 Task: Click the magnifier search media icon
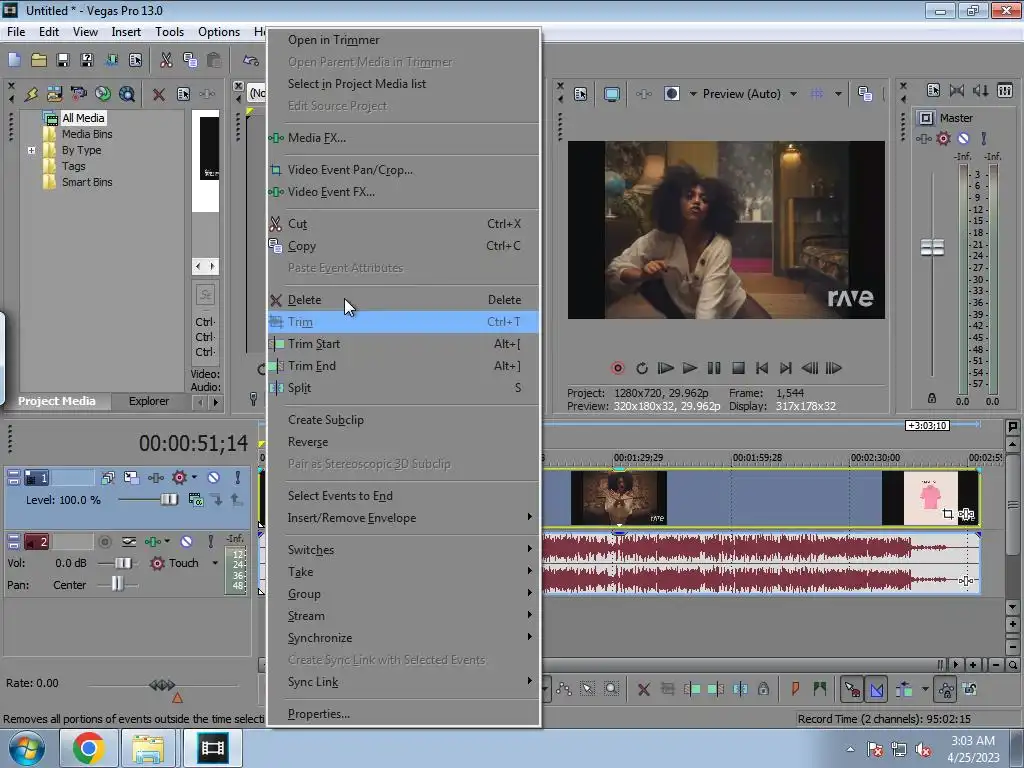[127, 94]
